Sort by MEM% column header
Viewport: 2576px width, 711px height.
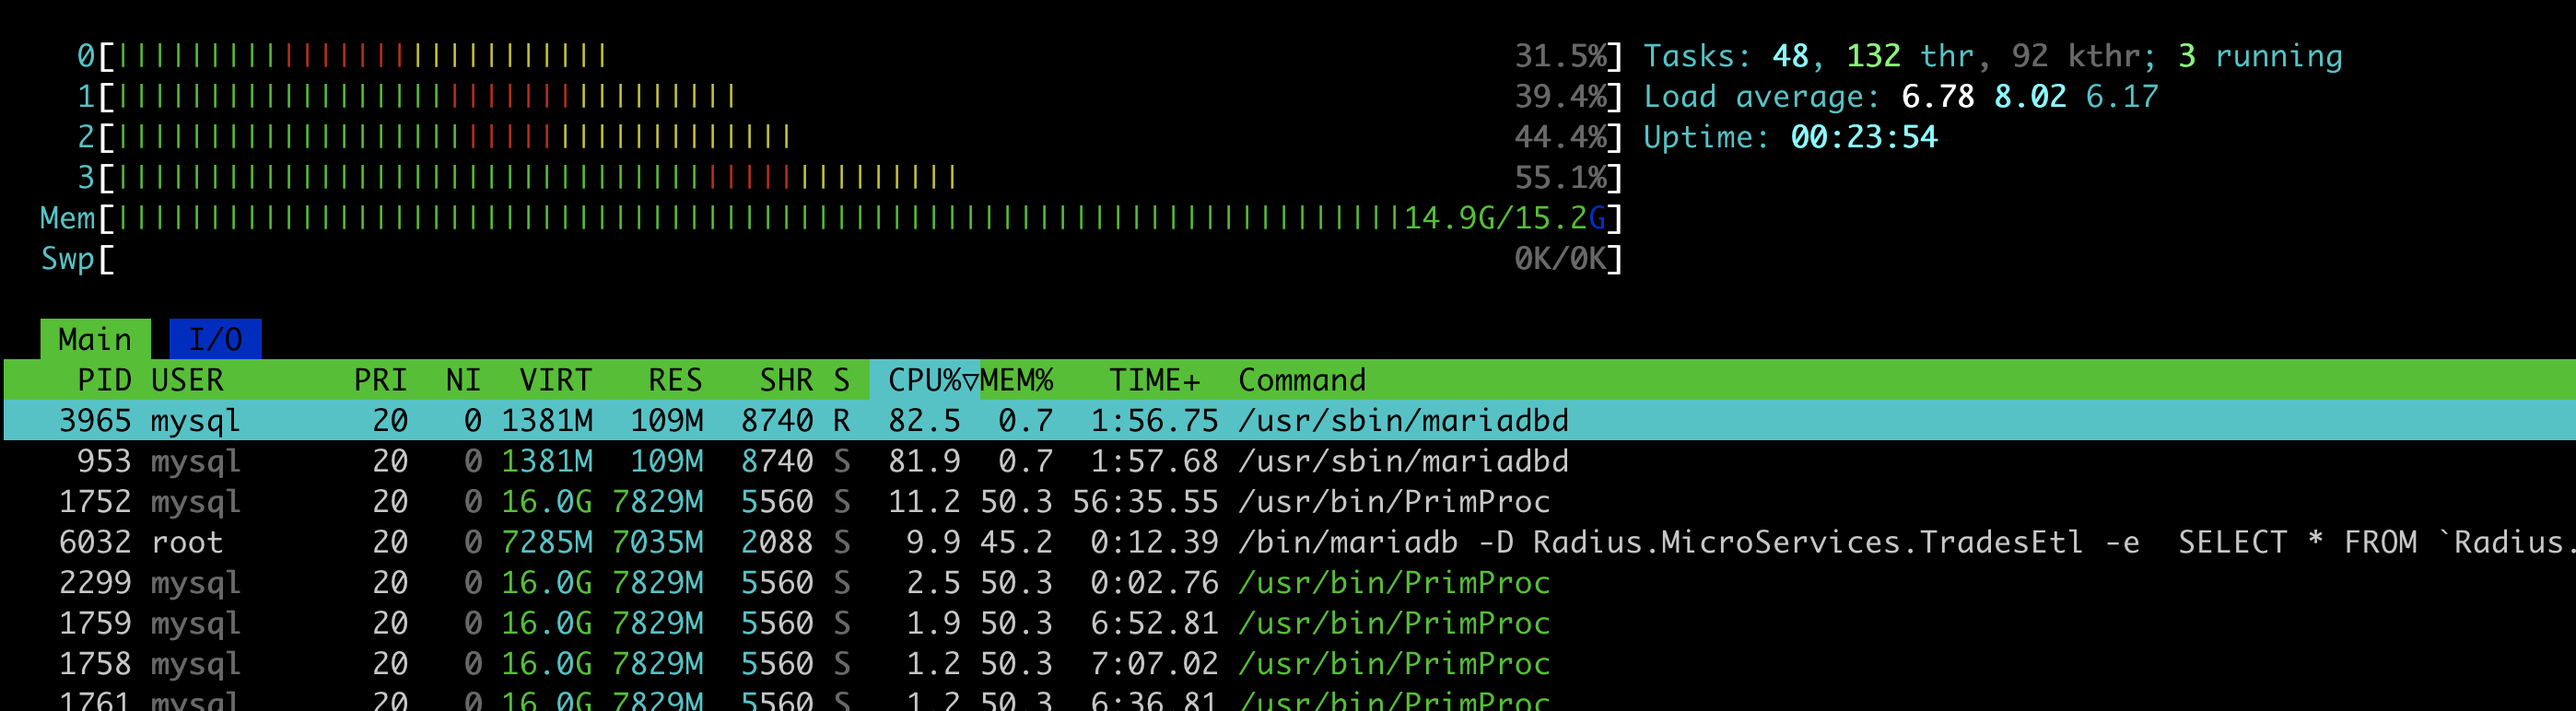1016,380
